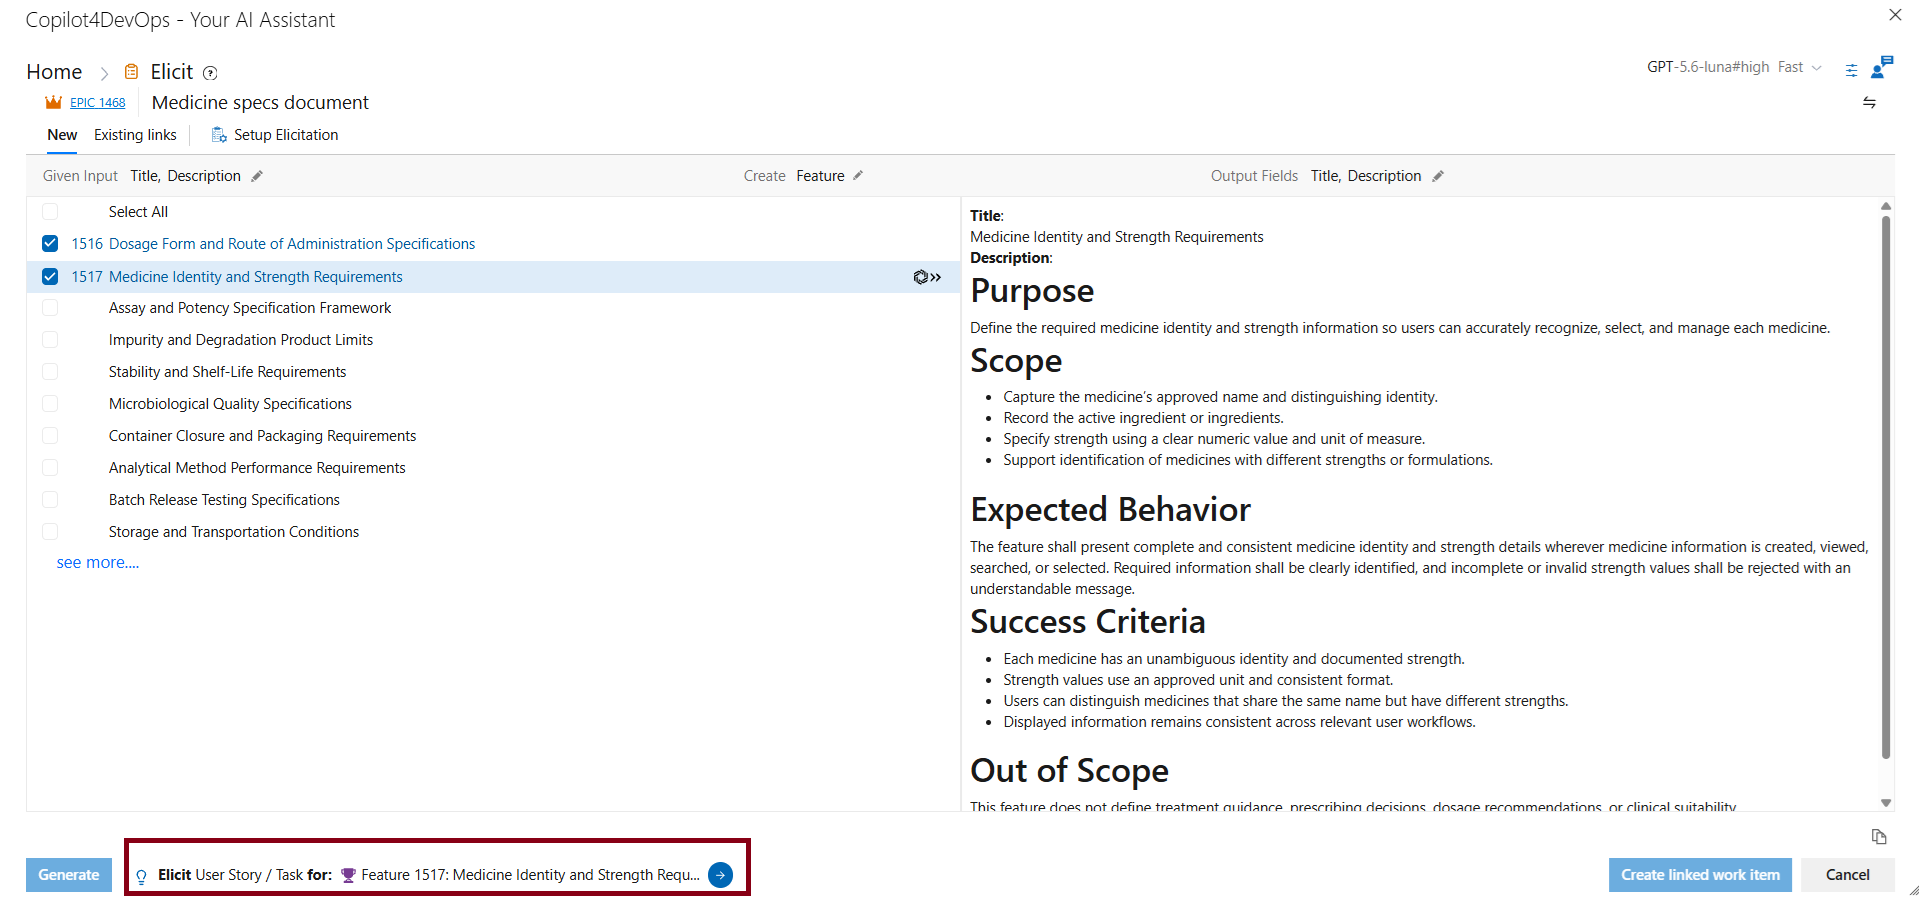The image size is (1919, 898).
Task: Click the Feature 1517 trophy icon
Action: (x=348, y=875)
